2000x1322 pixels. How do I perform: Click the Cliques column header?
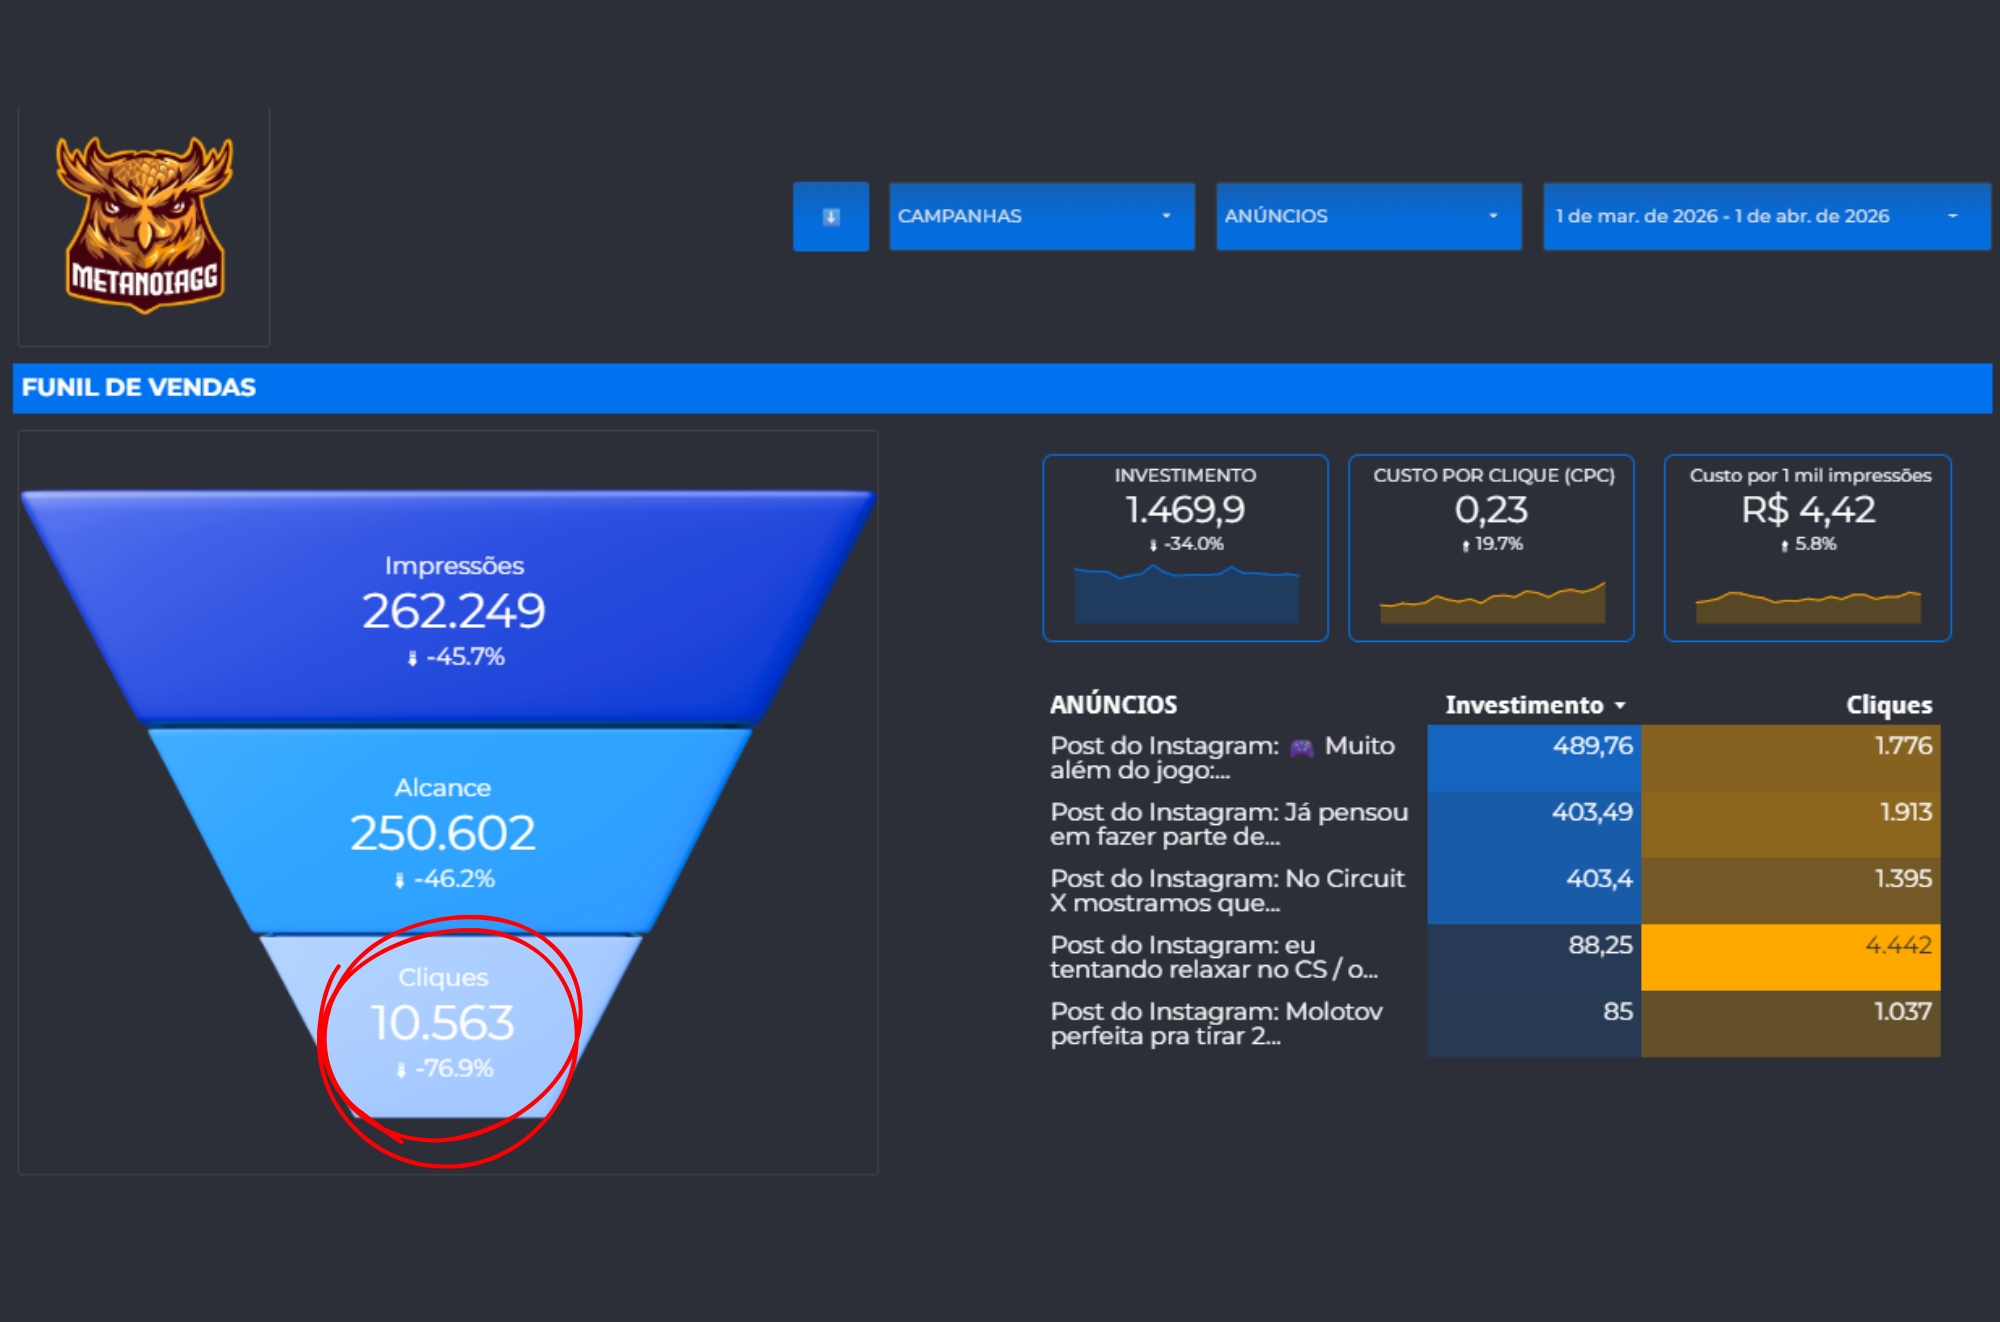(1888, 705)
